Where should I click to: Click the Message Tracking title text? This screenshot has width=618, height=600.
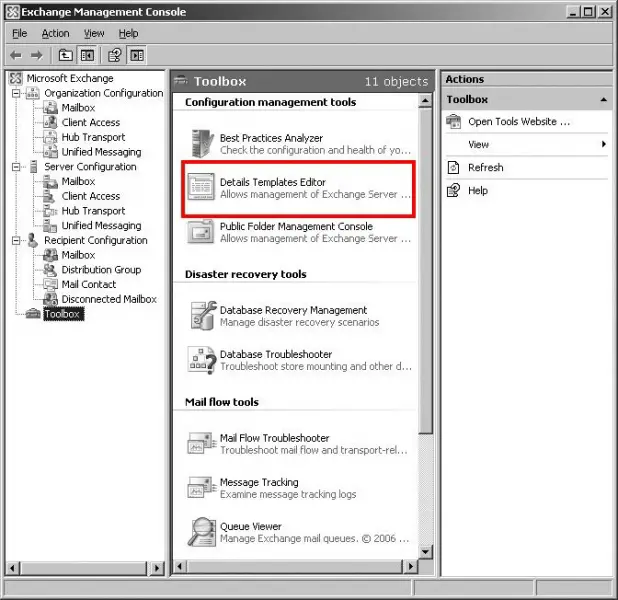click(x=259, y=483)
